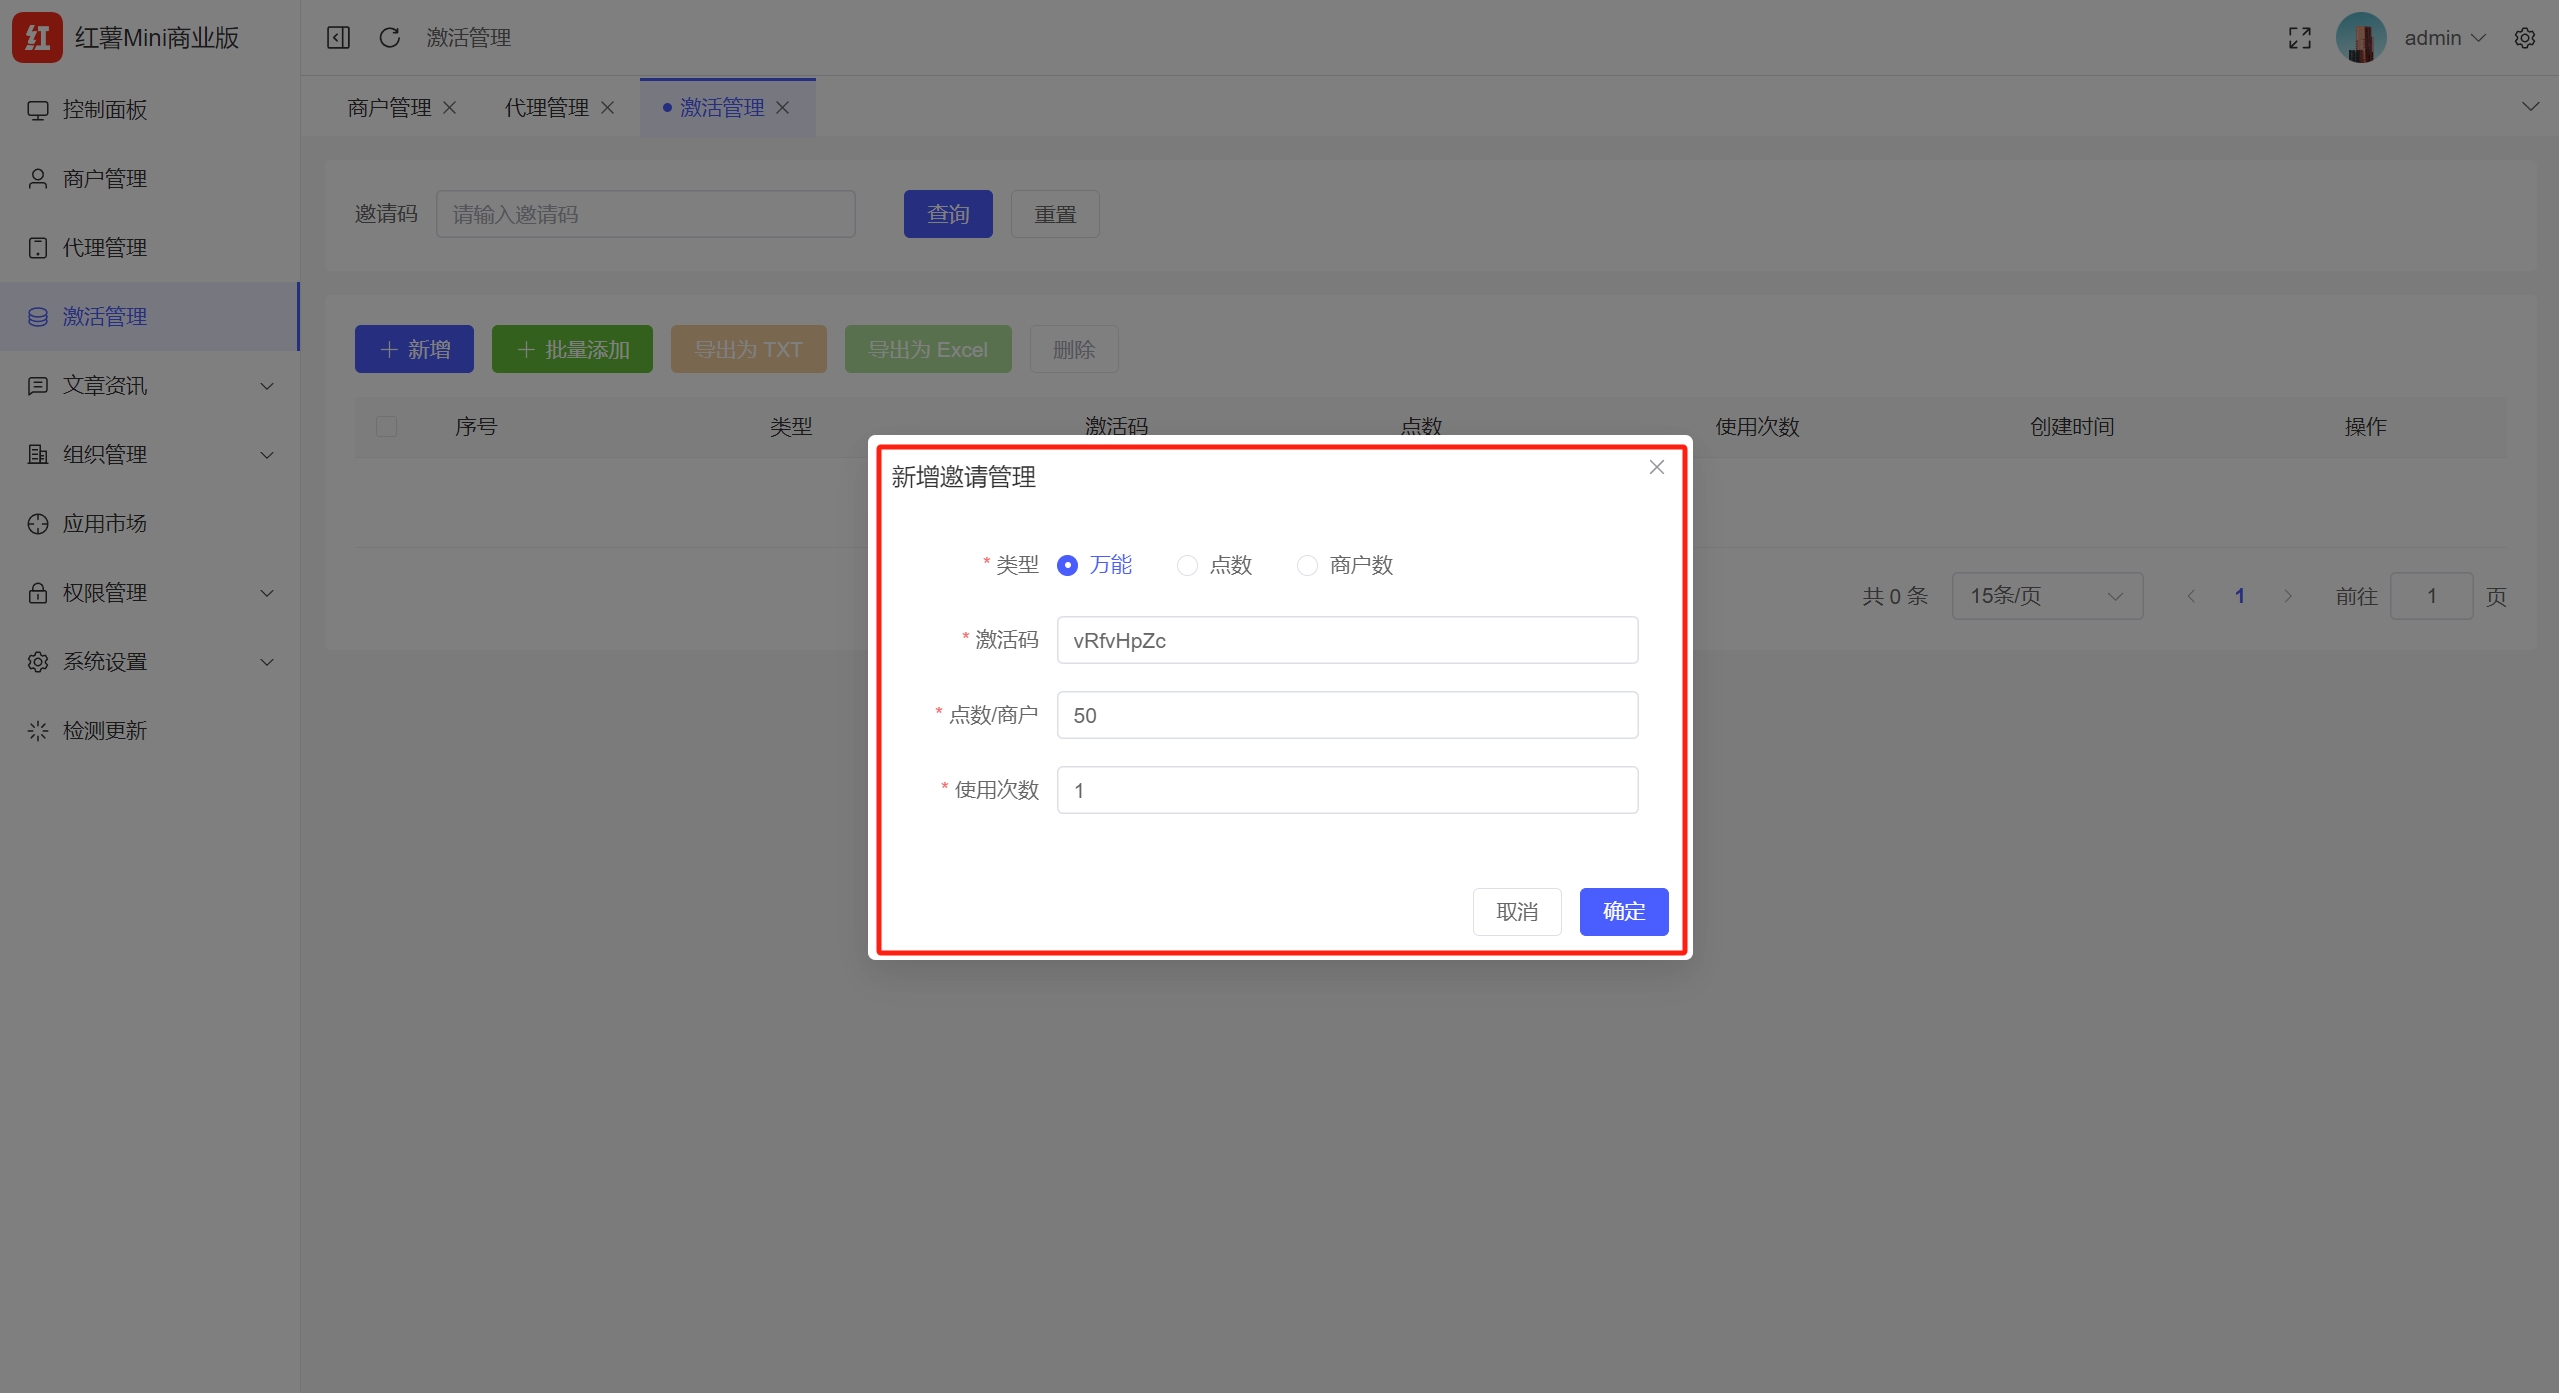Refresh the page with the reload icon
The width and height of the screenshot is (2559, 1393).
coord(389,37)
